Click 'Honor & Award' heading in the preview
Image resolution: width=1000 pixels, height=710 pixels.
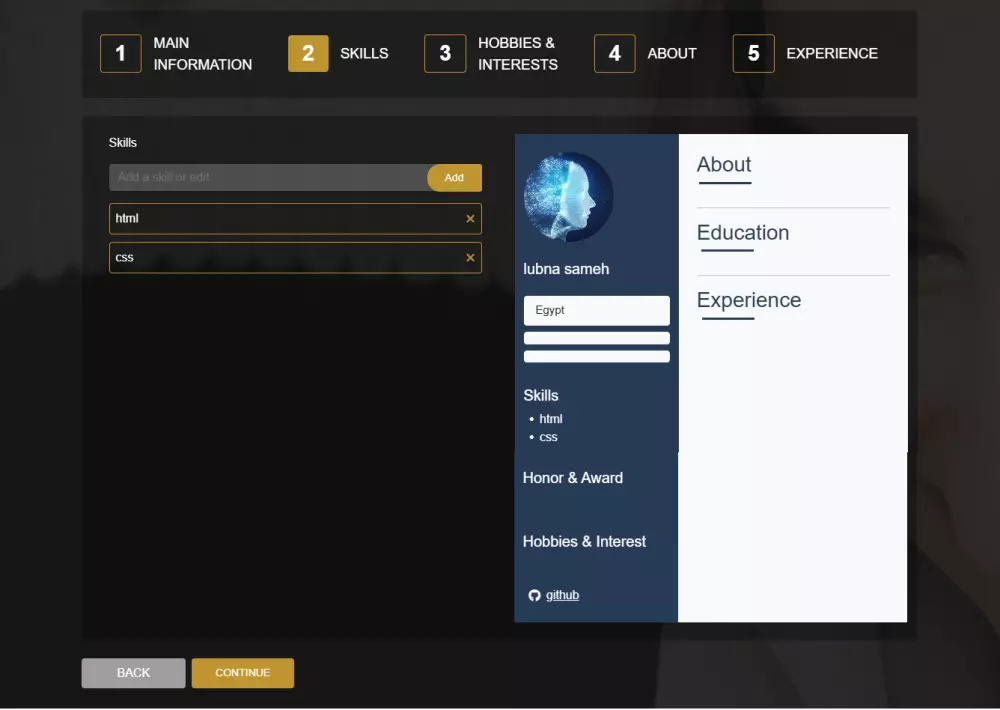tap(573, 478)
